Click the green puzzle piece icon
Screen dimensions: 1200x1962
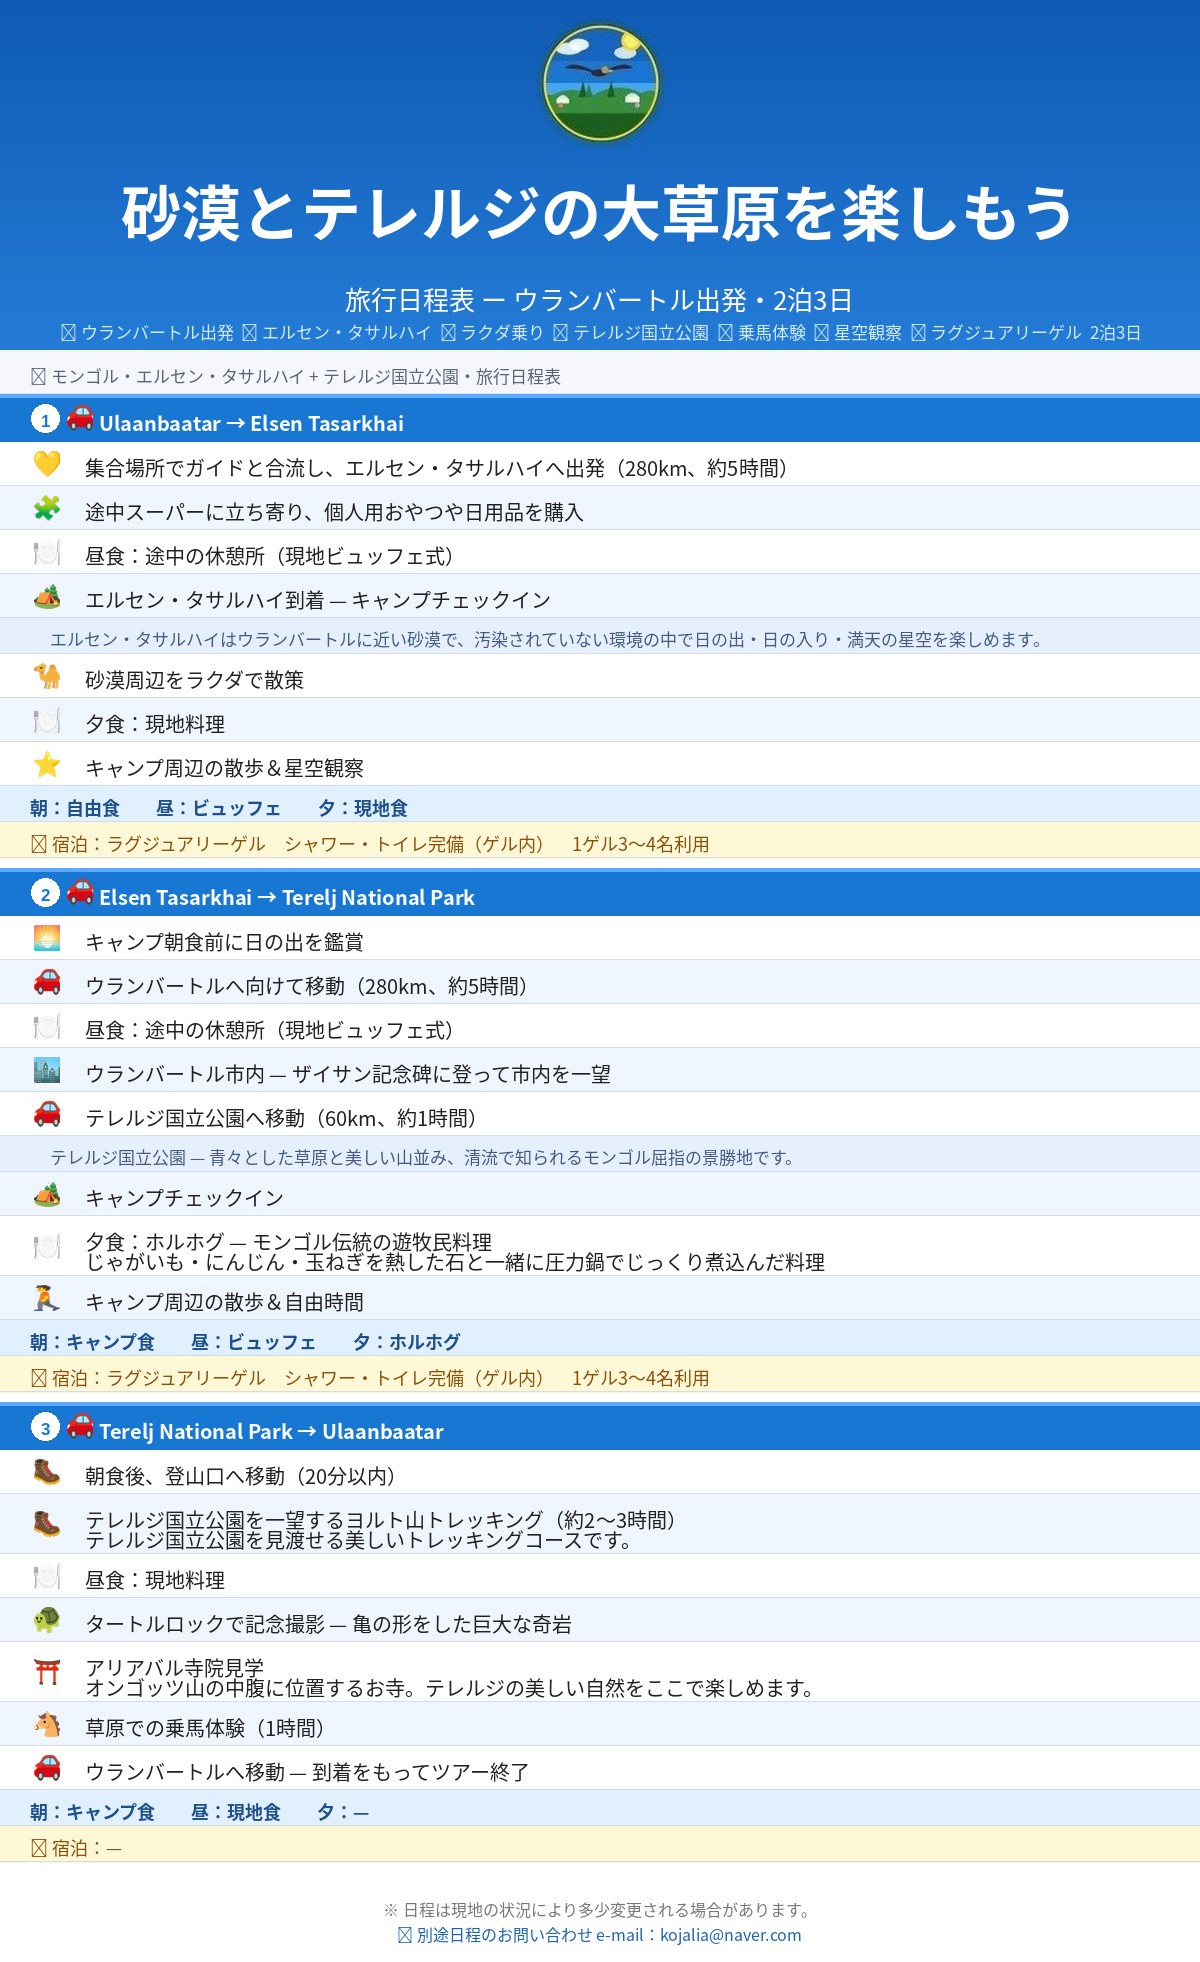point(47,508)
